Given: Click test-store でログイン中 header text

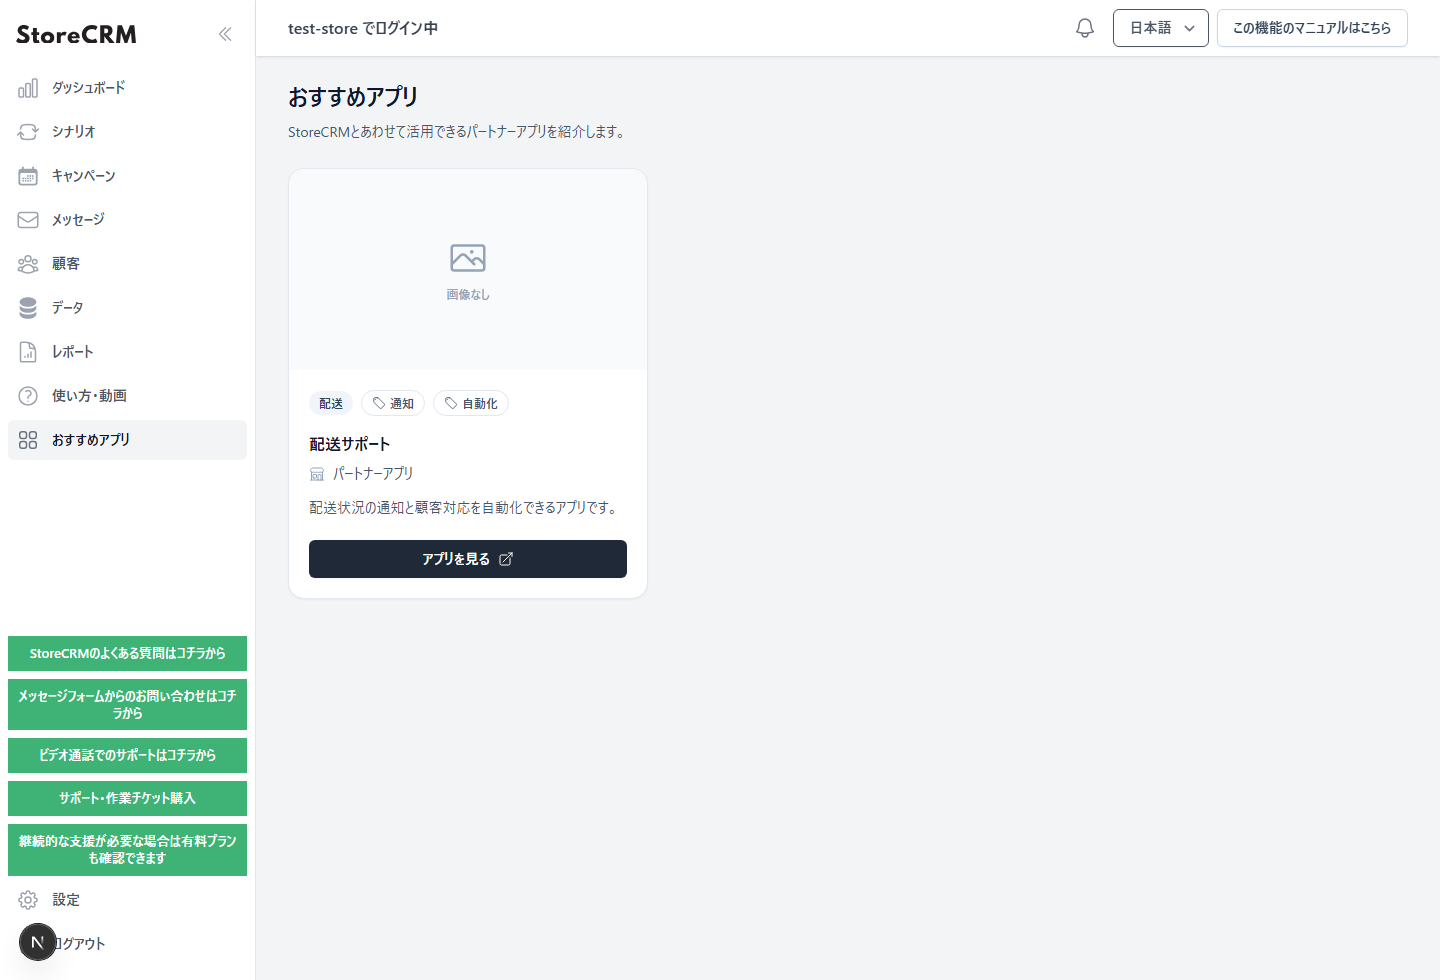Looking at the screenshot, I should pyautogui.click(x=363, y=28).
